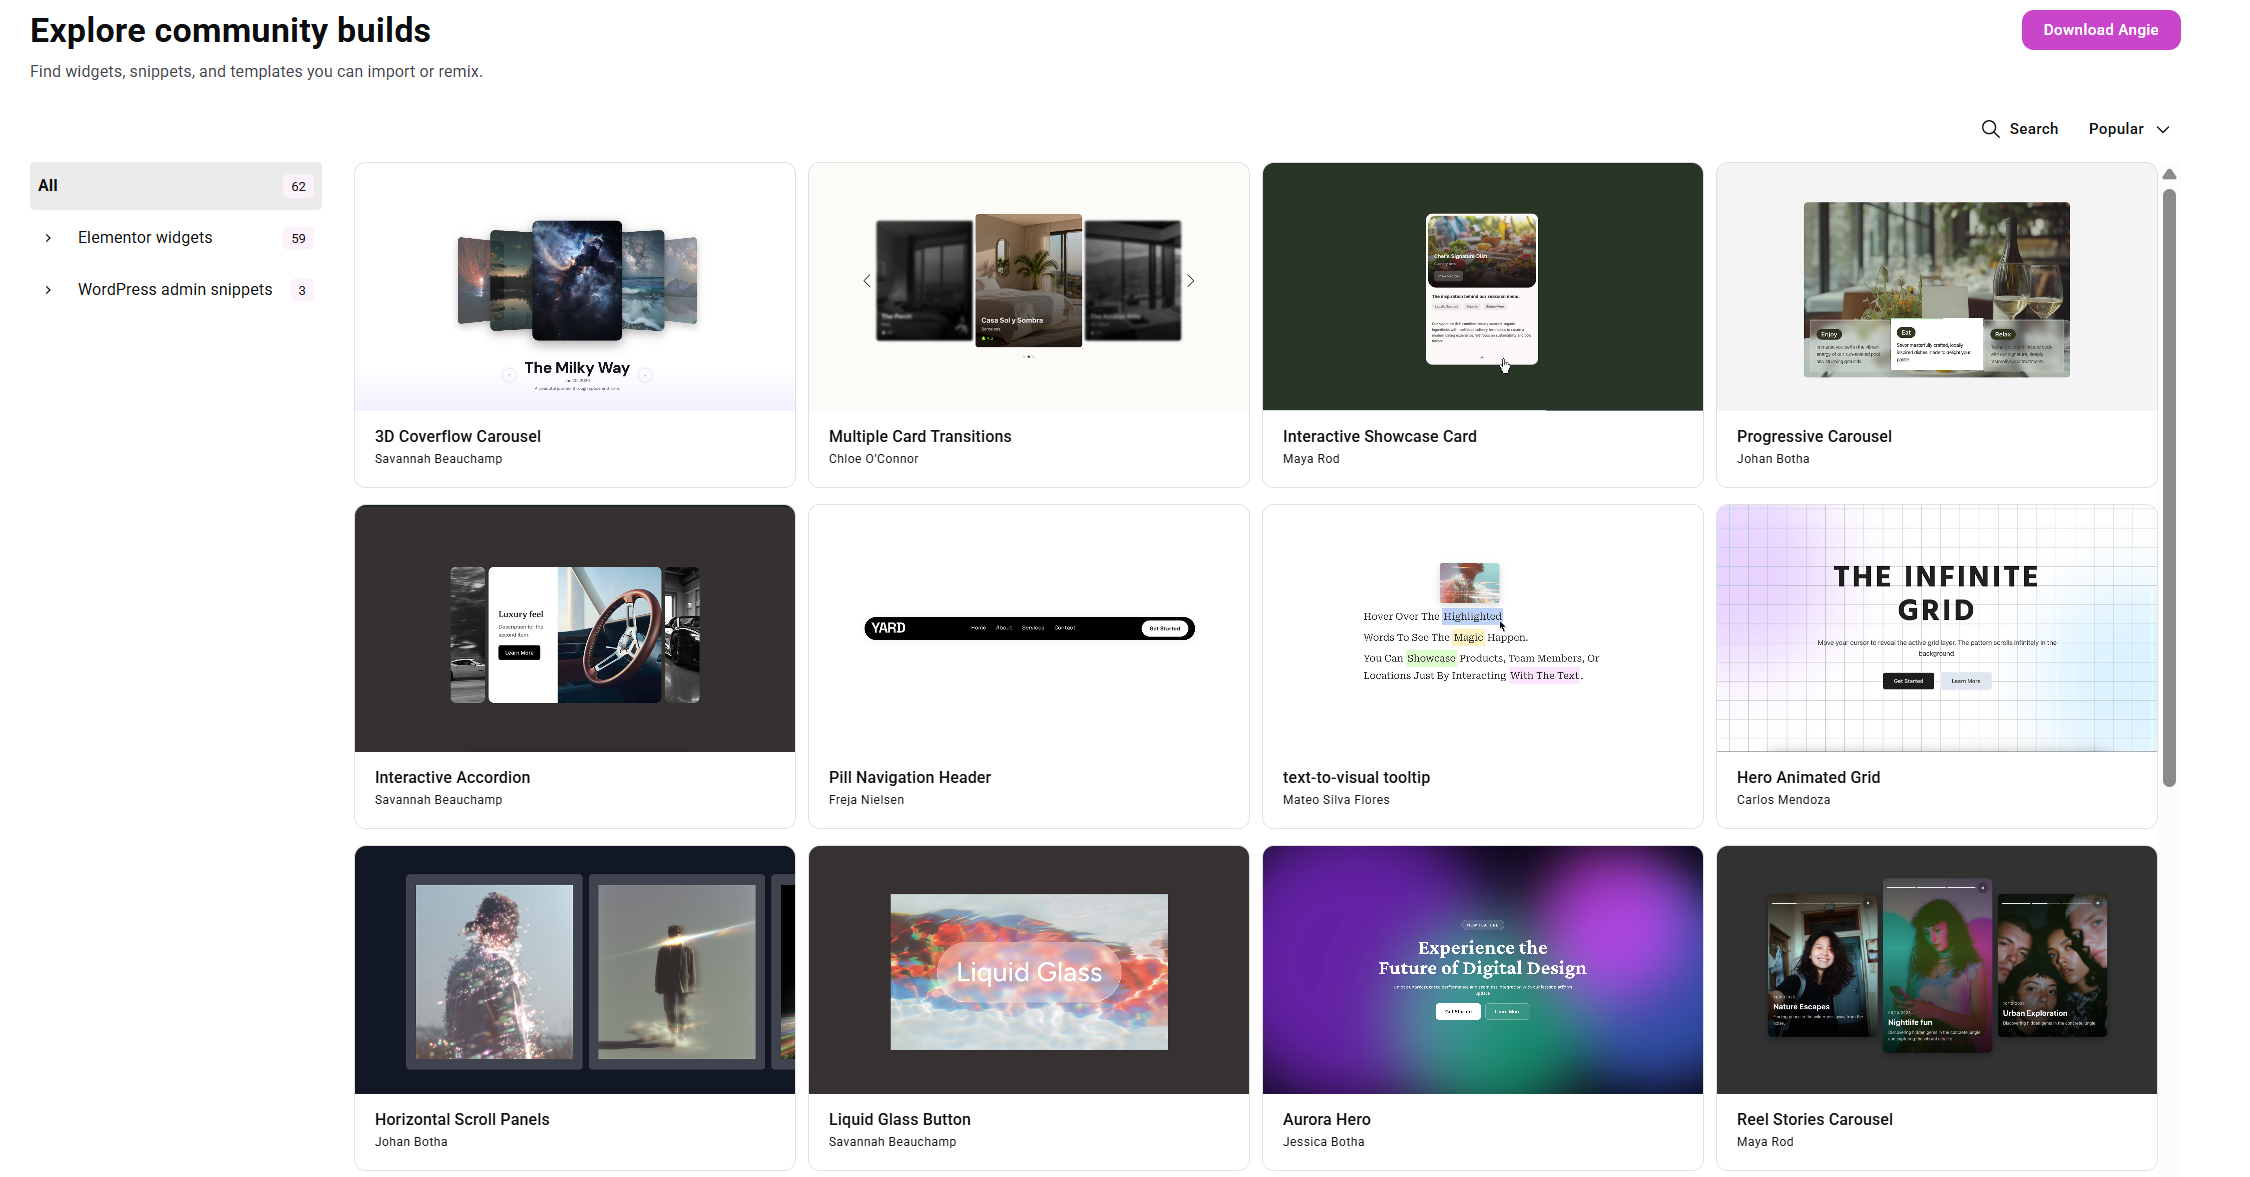
Task: Select WordPress admin snippets category
Action: pyautogui.click(x=175, y=290)
